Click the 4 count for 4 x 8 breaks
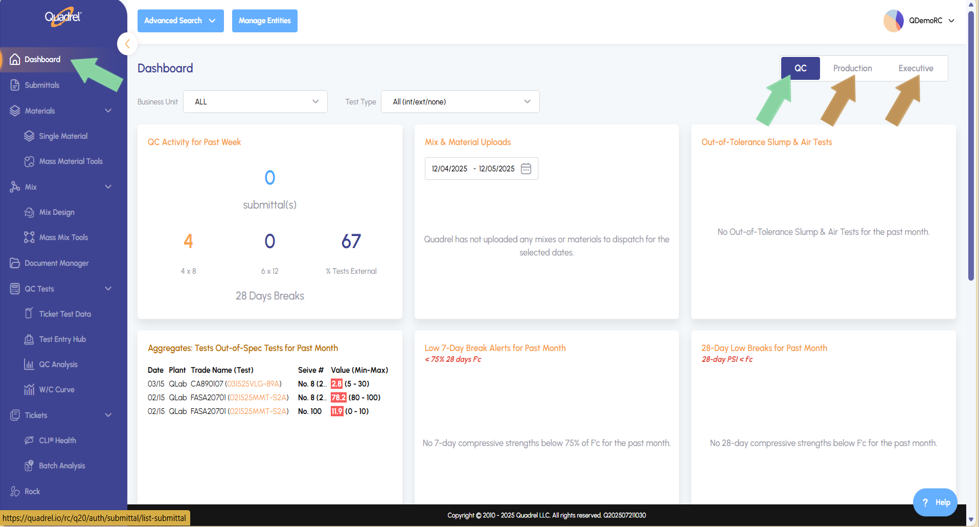Screen dimensions: 979x527 pyautogui.click(x=188, y=241)
